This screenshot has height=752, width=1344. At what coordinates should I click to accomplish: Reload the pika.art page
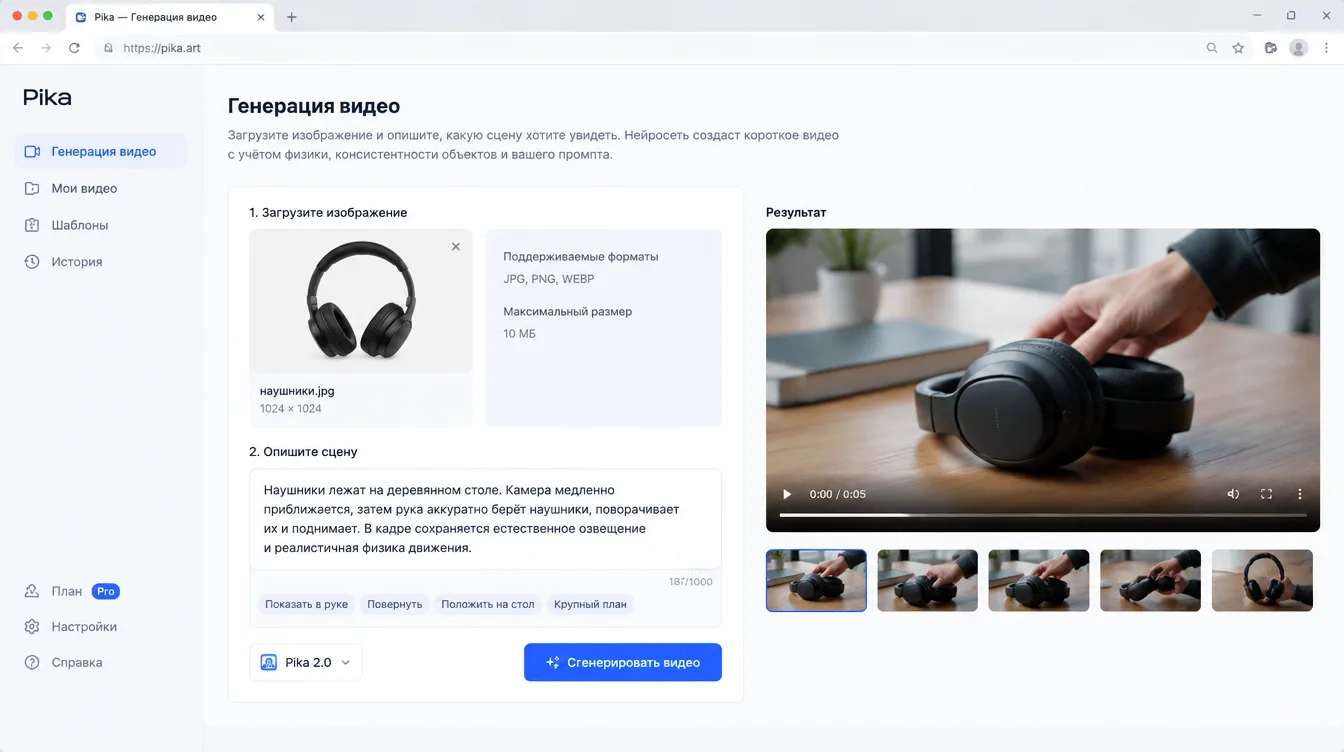coord(74,48)
